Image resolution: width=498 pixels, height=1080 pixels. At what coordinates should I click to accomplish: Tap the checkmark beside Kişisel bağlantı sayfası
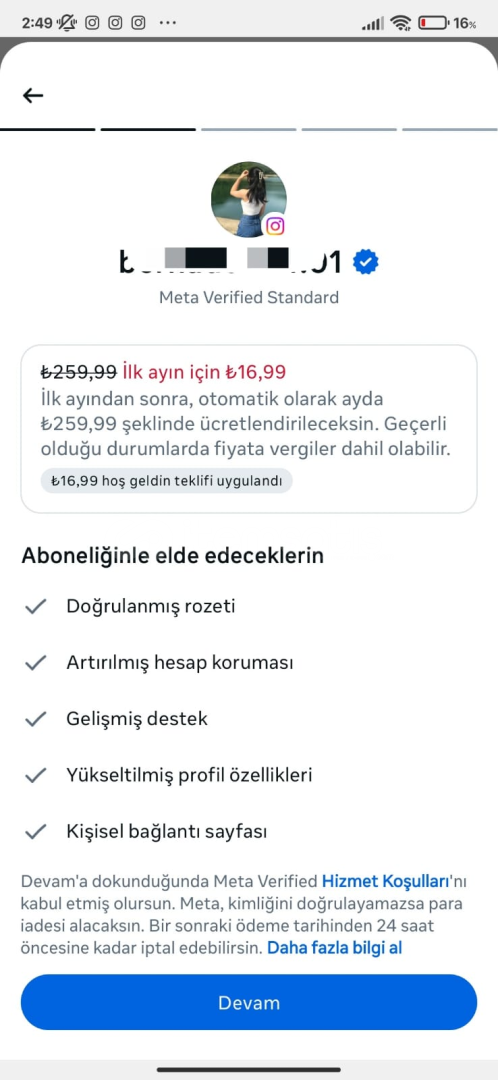tap(35, 832)
